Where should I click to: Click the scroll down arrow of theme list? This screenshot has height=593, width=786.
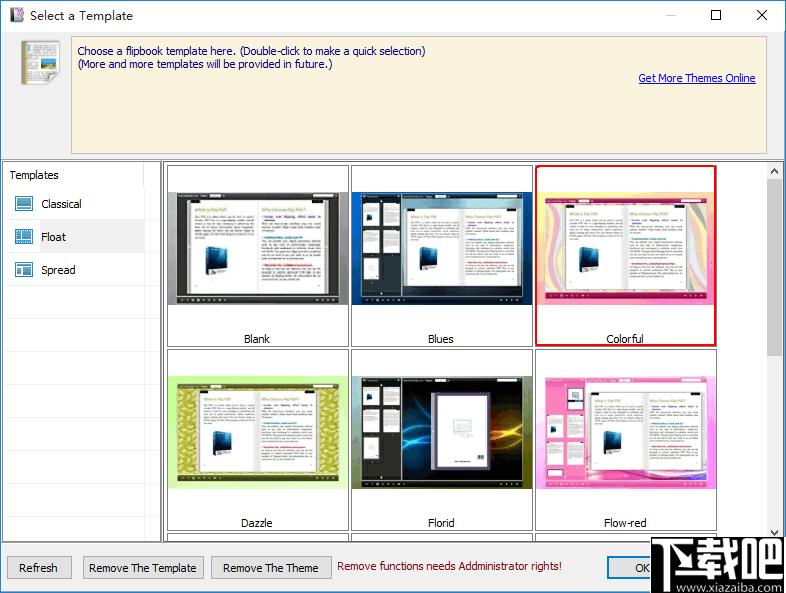774,532
